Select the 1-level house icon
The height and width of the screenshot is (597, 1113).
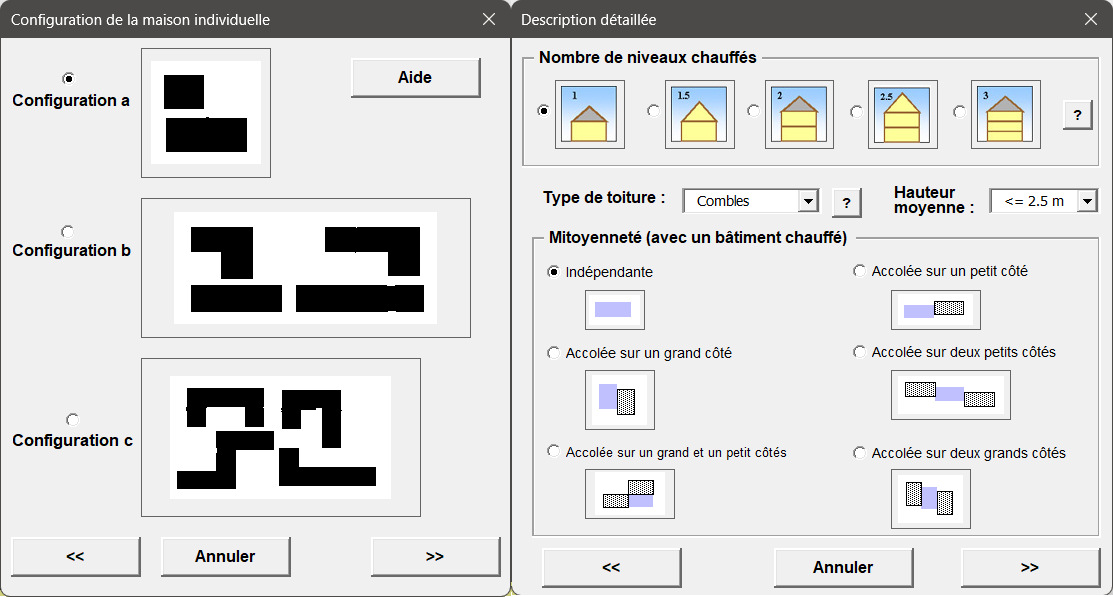(589, 114)
